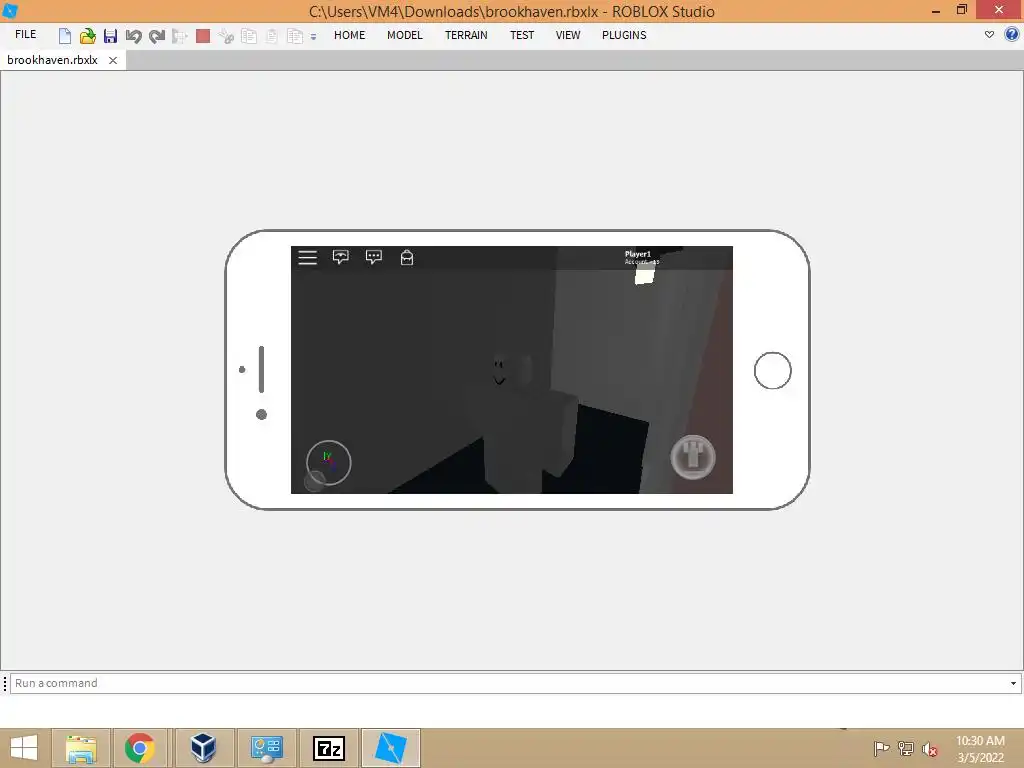Click the Cut scissors icon
This screenshot has width=1024, height=768.
coord(226,36)
